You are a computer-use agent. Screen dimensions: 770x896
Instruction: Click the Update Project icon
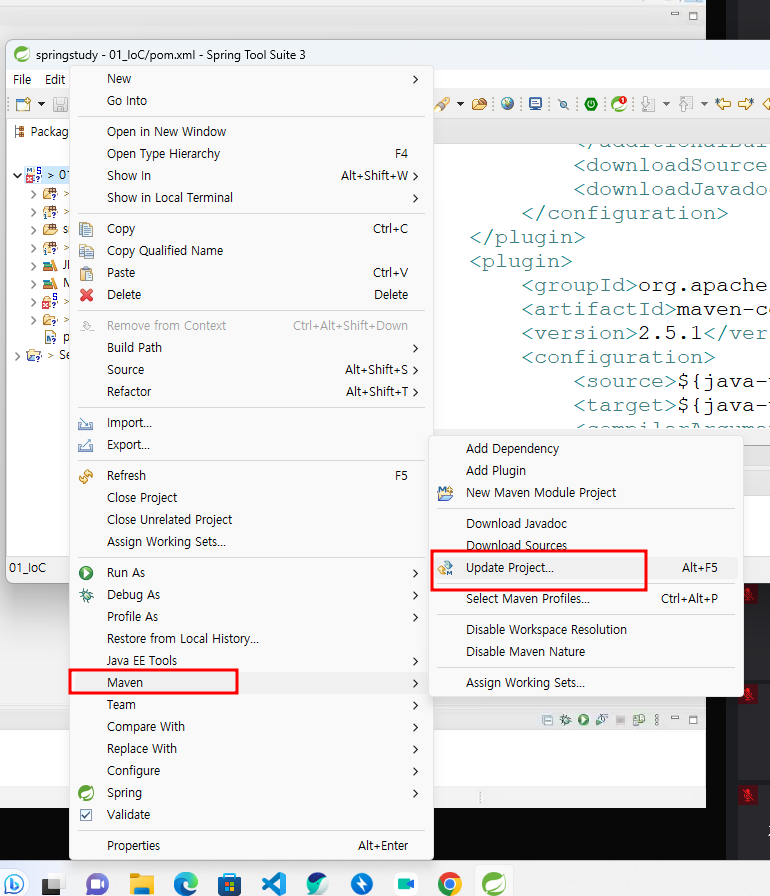[x=446, y=568]
